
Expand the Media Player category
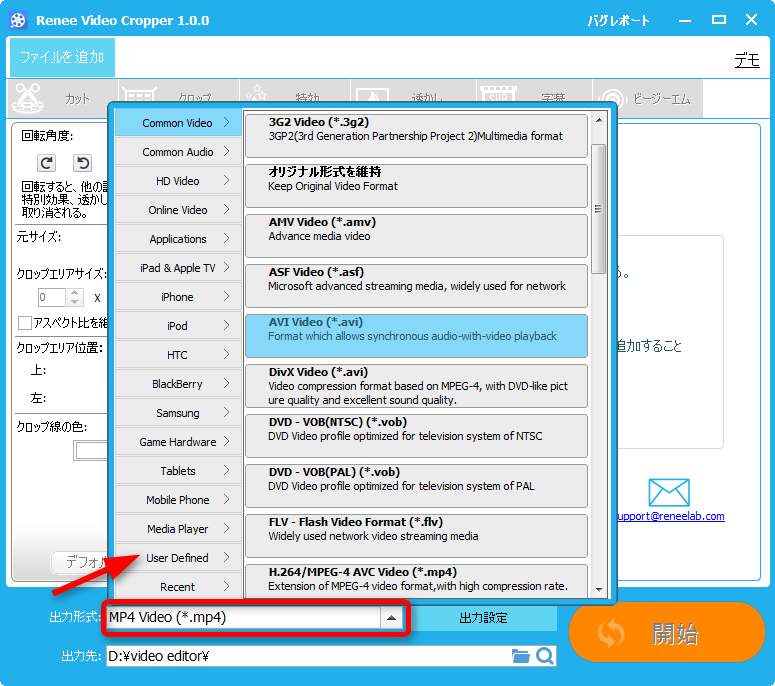tap(178, 529)
